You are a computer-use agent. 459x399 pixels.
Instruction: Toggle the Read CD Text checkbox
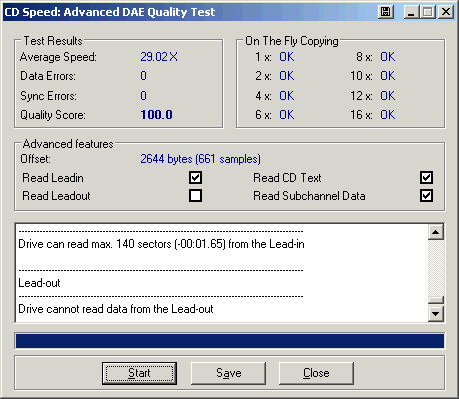point(426,177)
